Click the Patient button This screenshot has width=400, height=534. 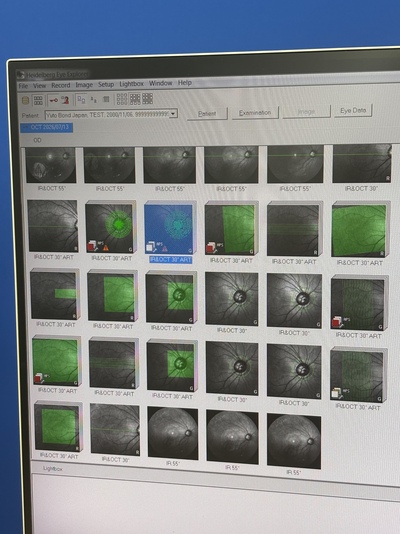coord(207,114)
